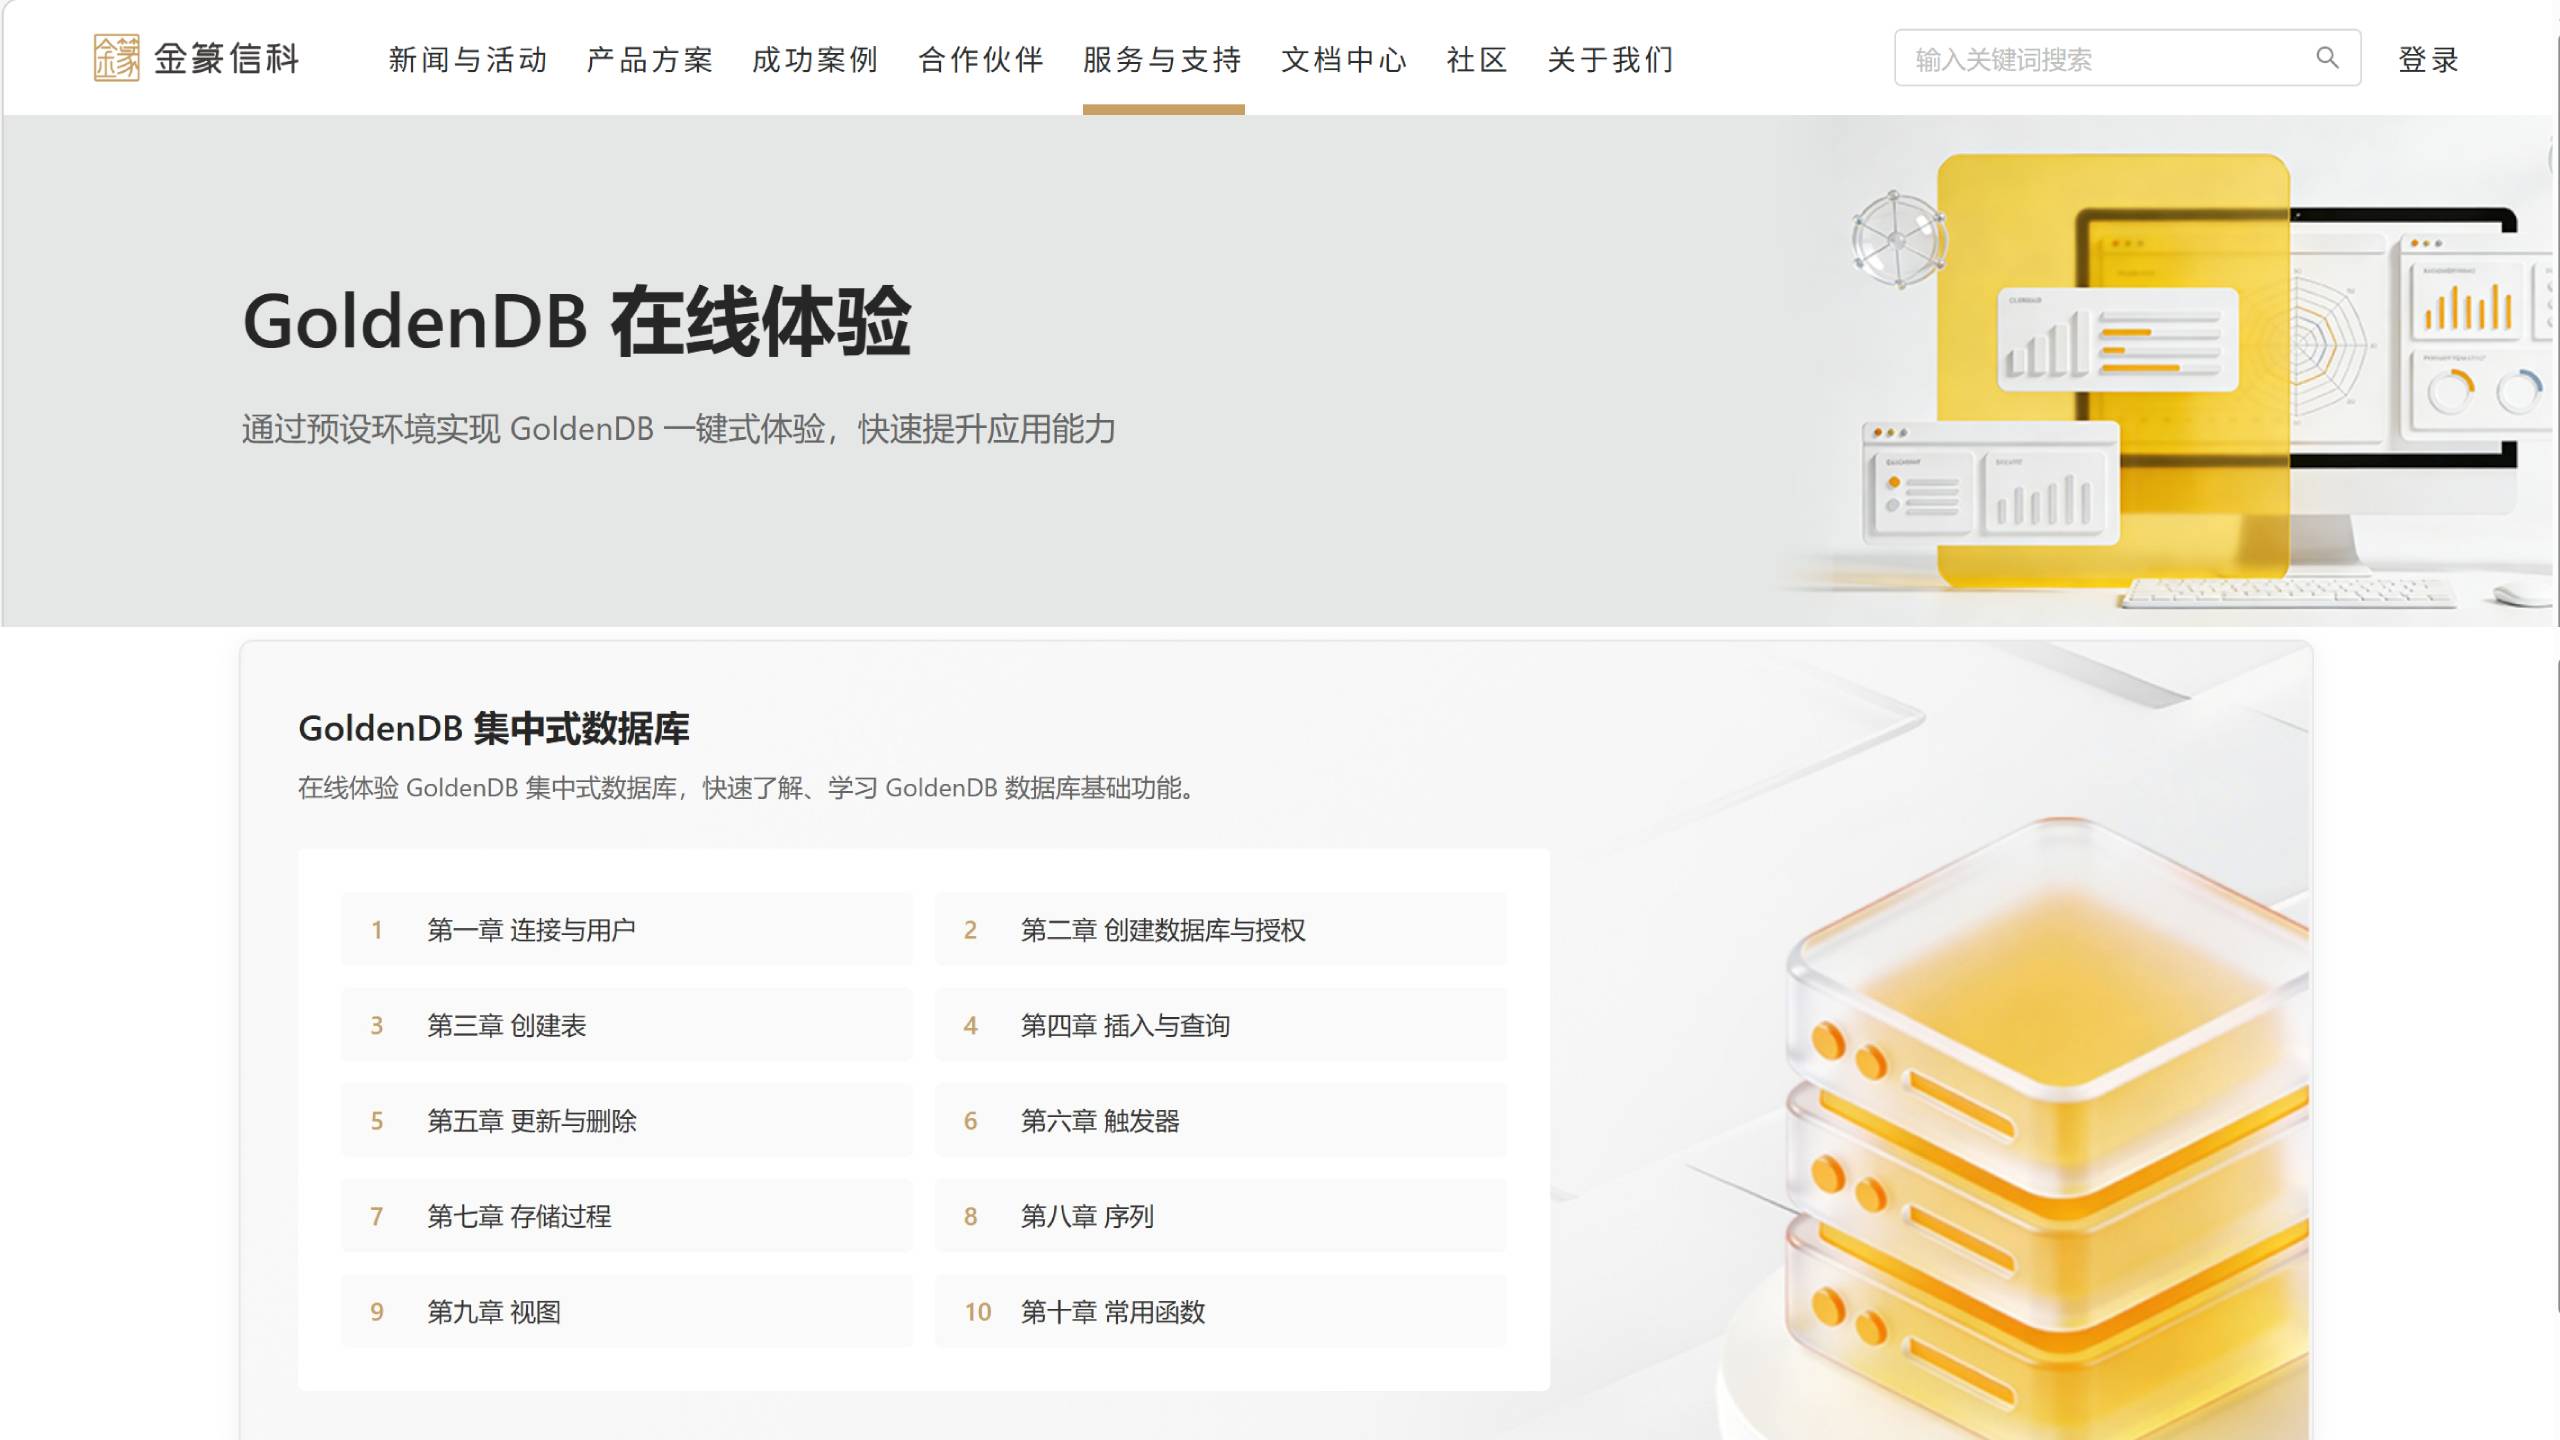Open chapter 第六章 触发器
Viewport: 2560px width, 1440px height.
[1220, 1121]
